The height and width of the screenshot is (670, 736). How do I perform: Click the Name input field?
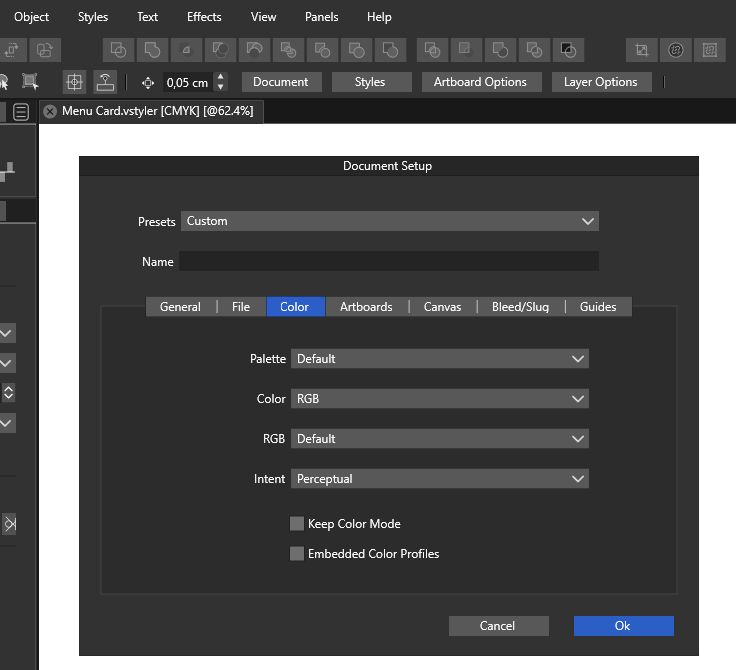click(388, 262)
